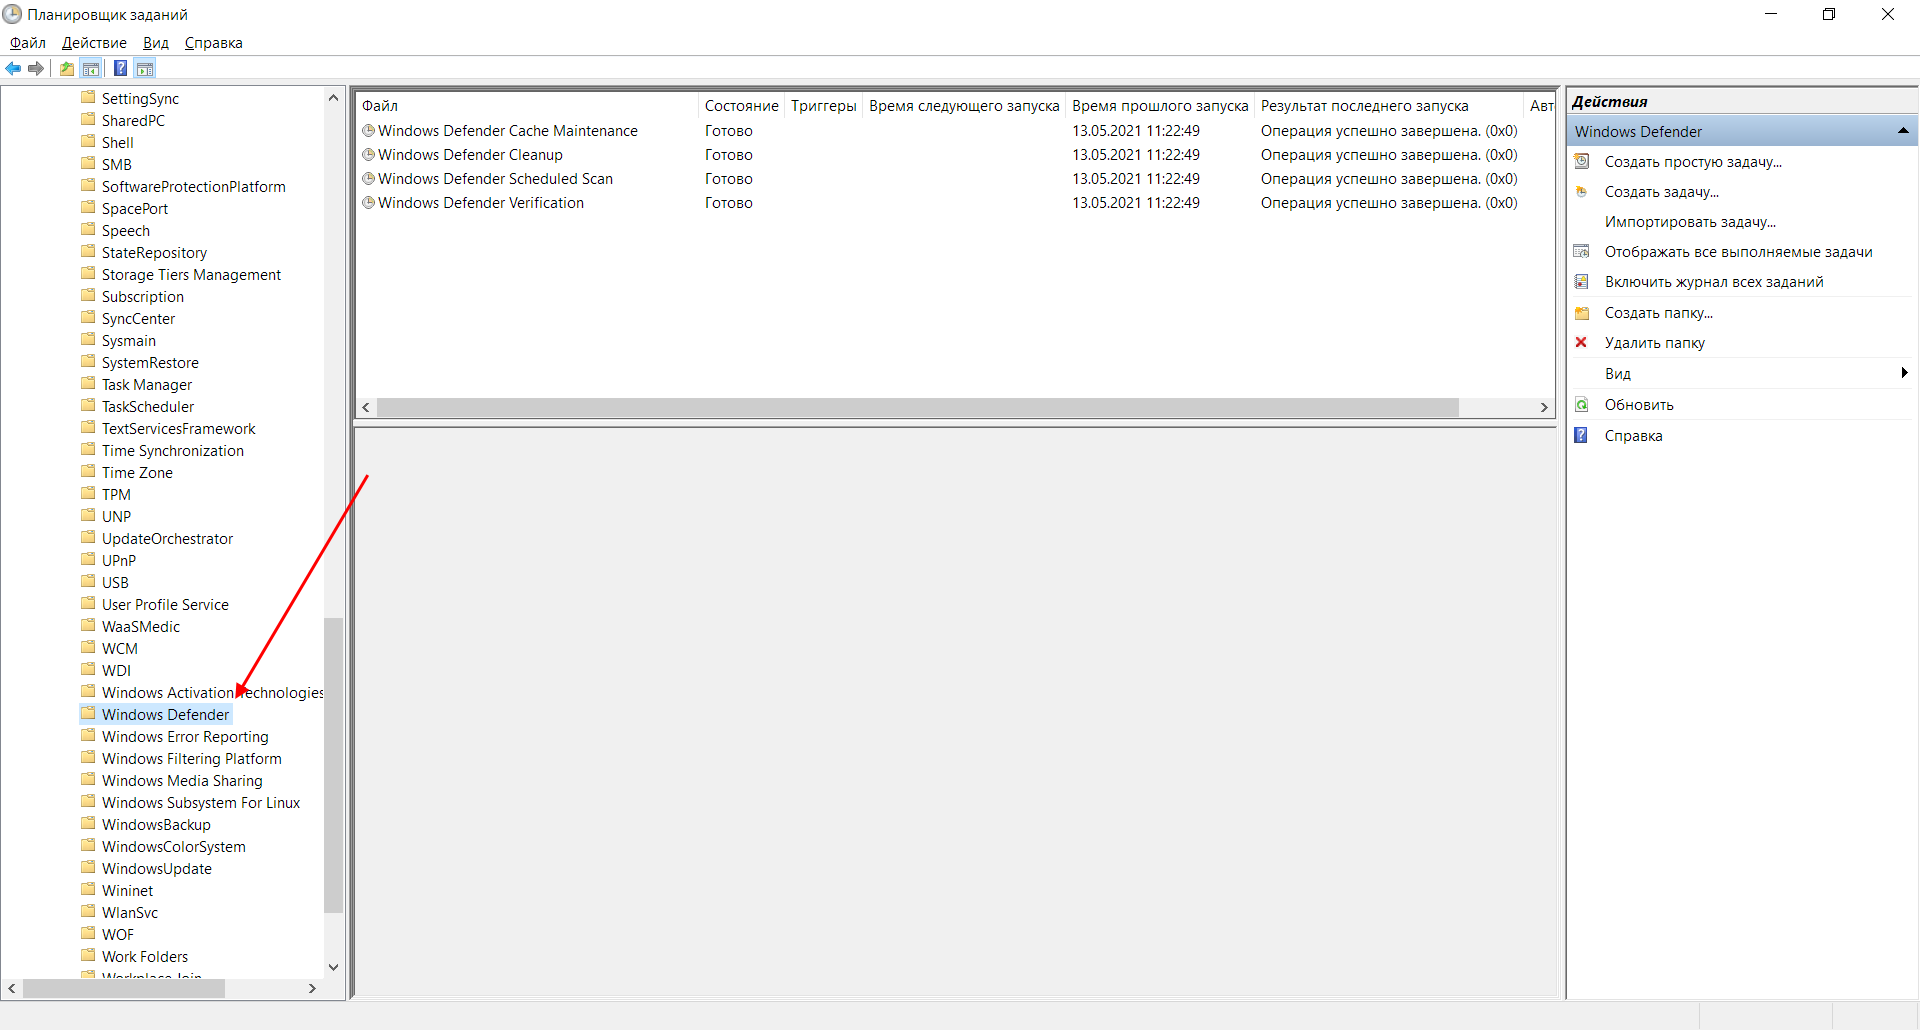The image size is (1920, 1030).
Task: Click the Обновить action
Action: [1639, 405]
